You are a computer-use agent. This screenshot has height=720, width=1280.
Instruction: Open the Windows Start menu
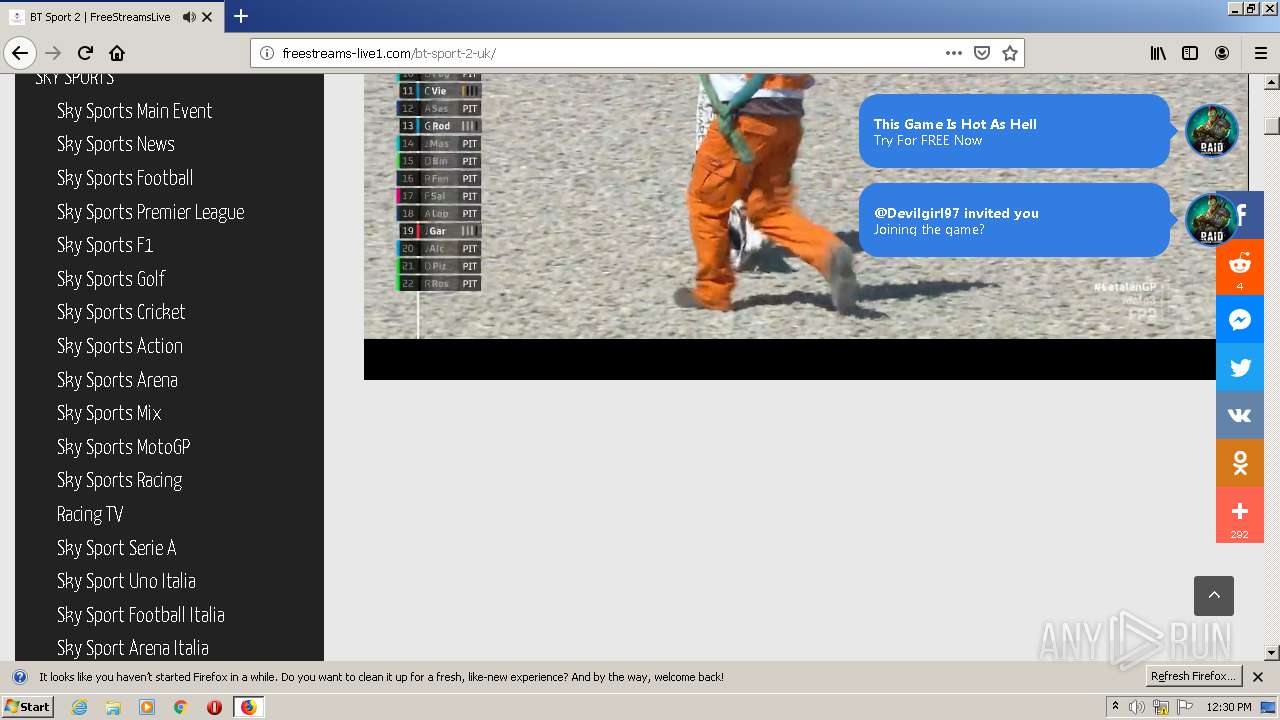[27, 707]
